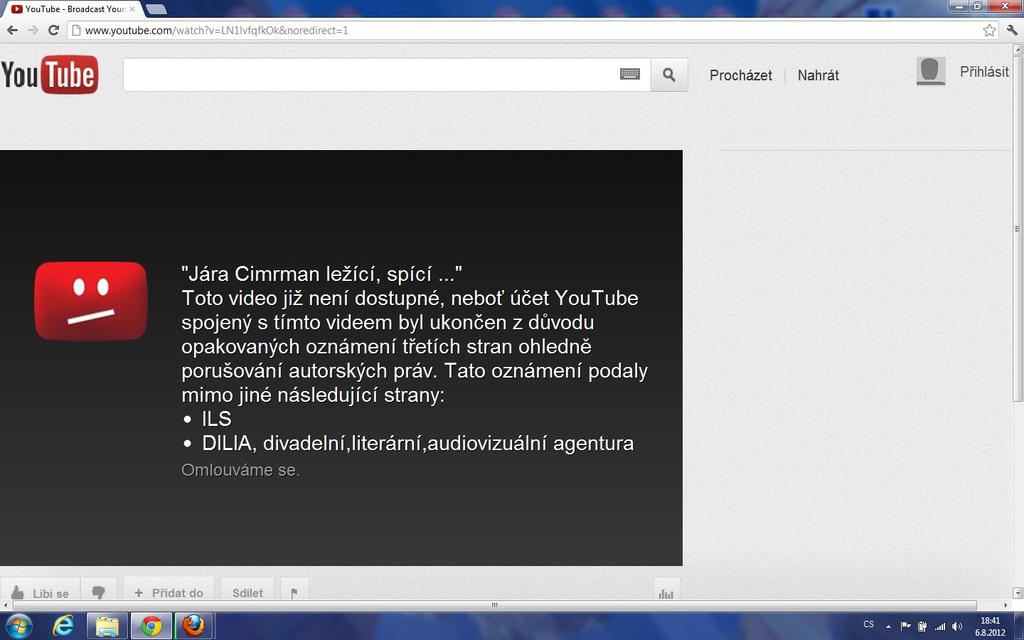The image size is (1024, 640).
Task: Click the Přihlásit sign-in link
Action: click(984, 72)
